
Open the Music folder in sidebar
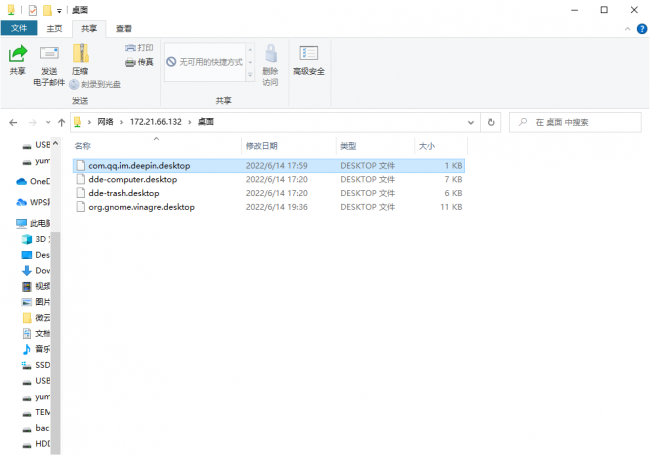(36, 349)
